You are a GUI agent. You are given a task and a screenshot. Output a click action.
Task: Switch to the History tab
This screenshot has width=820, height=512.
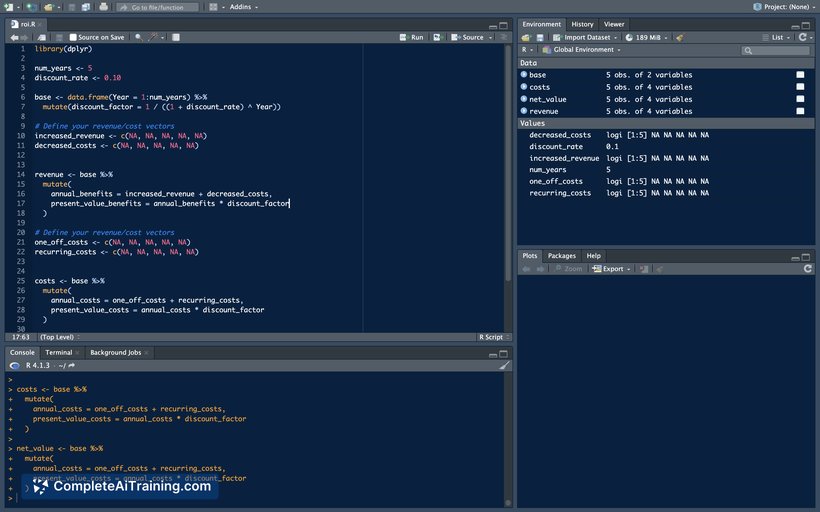pyautogui.click(x=582, y=24)
